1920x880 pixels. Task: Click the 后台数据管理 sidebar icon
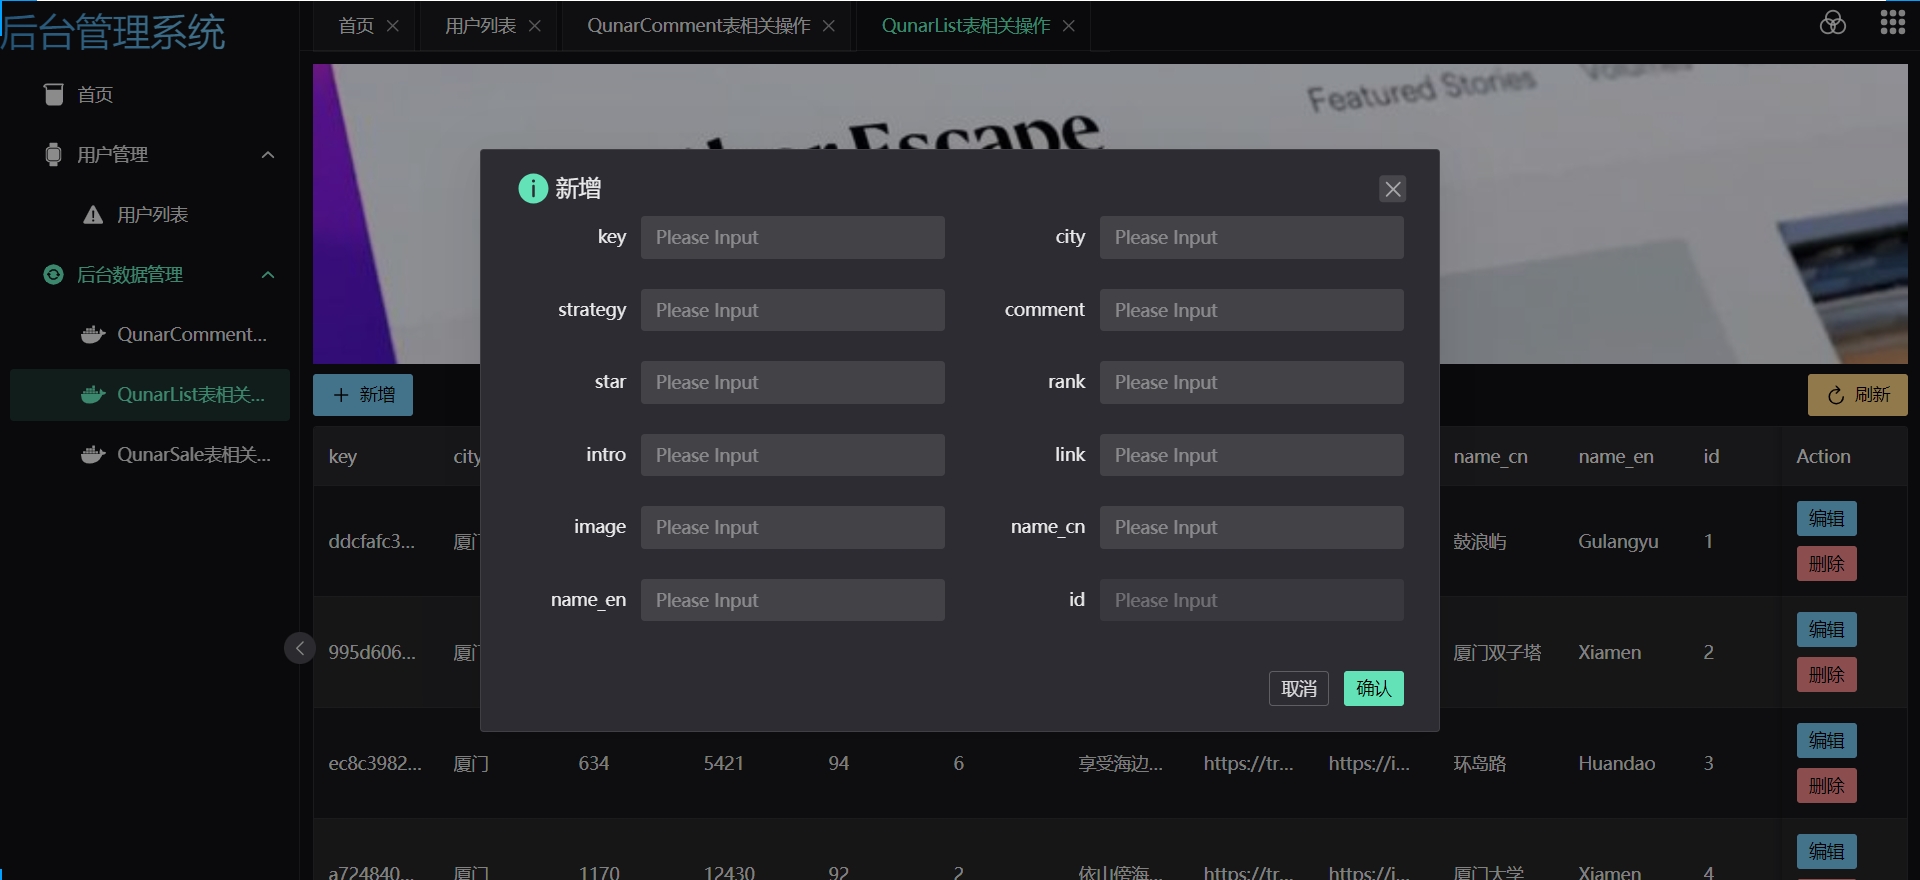tap(54, 274)
